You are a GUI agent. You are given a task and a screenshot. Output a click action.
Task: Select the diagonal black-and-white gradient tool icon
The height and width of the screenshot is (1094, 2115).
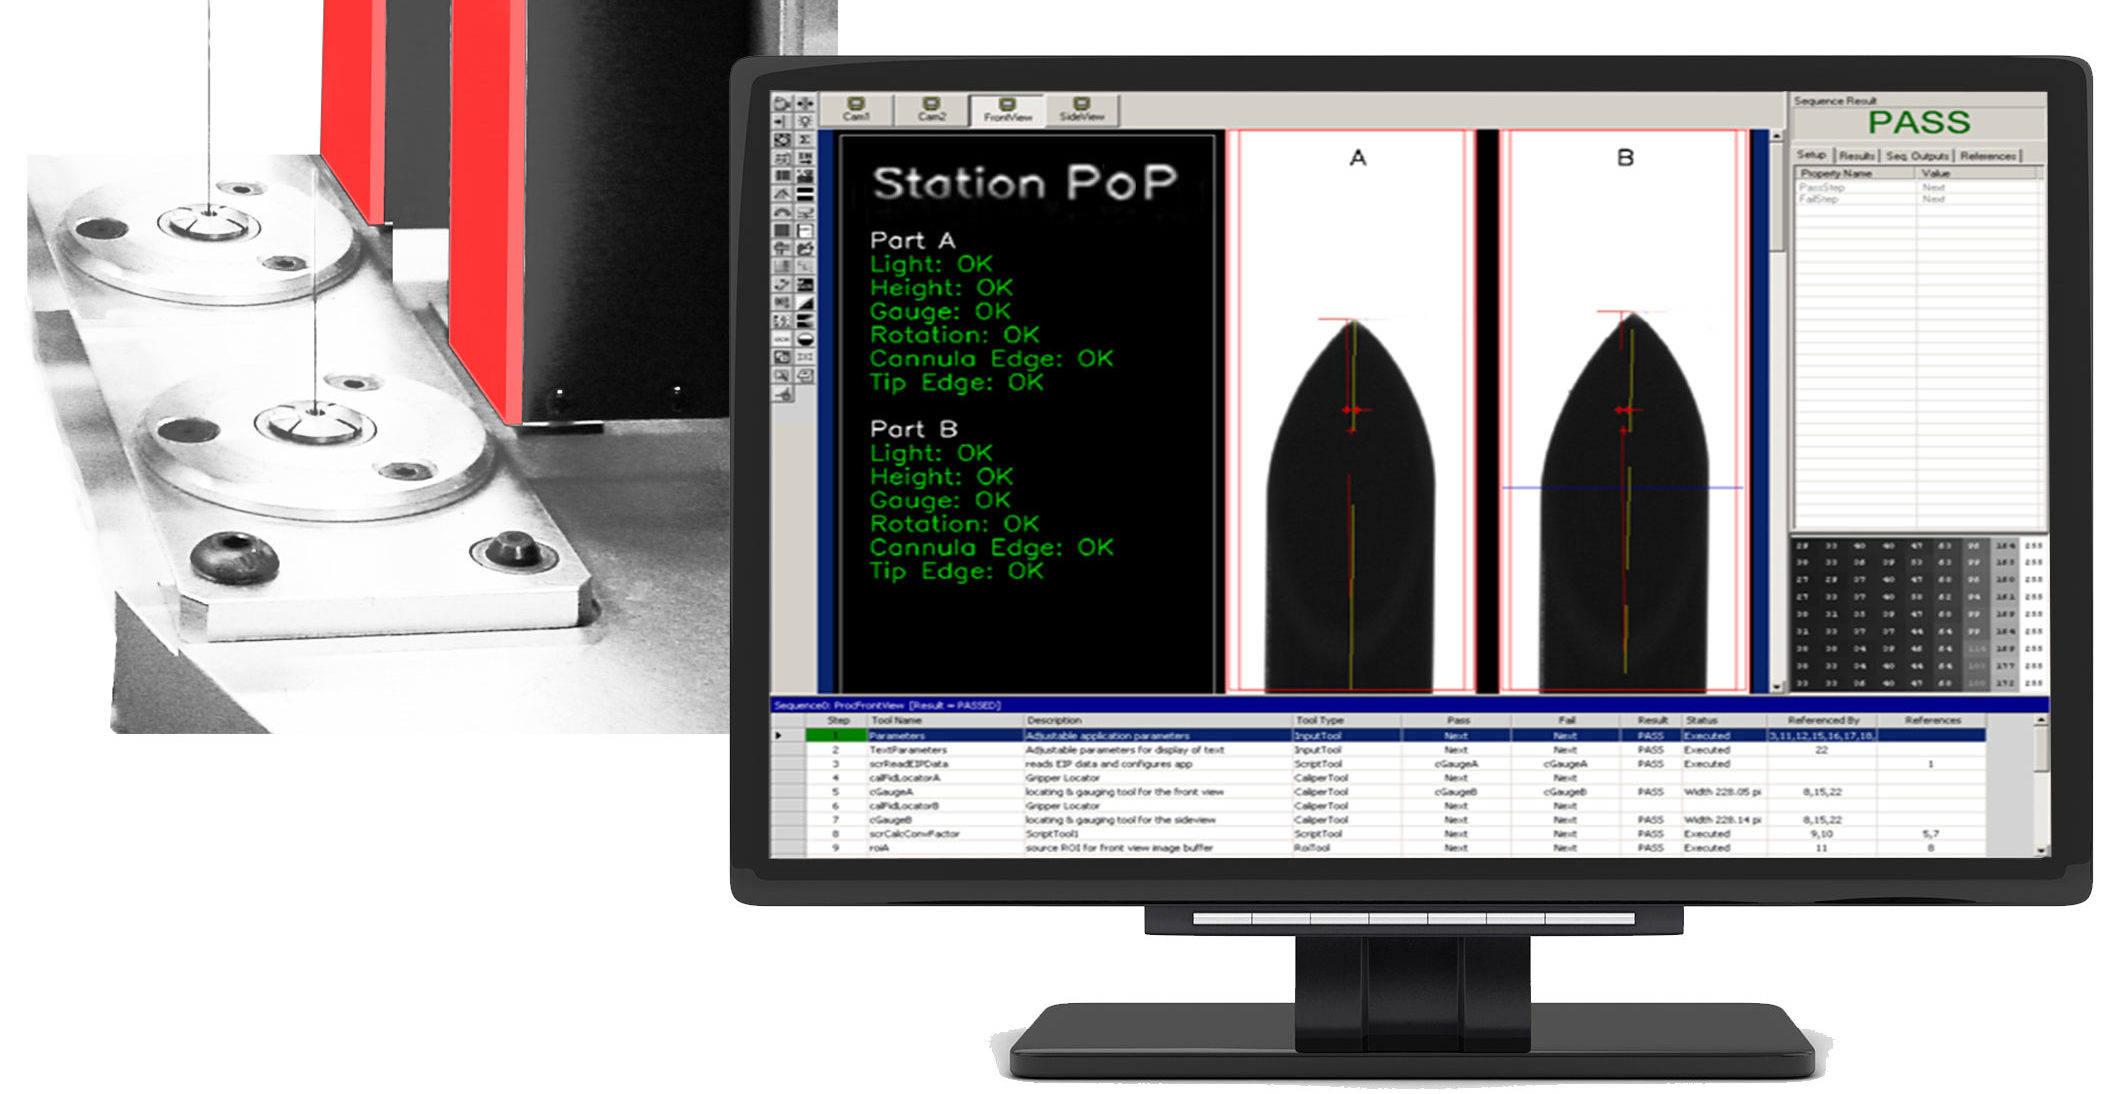805,303
